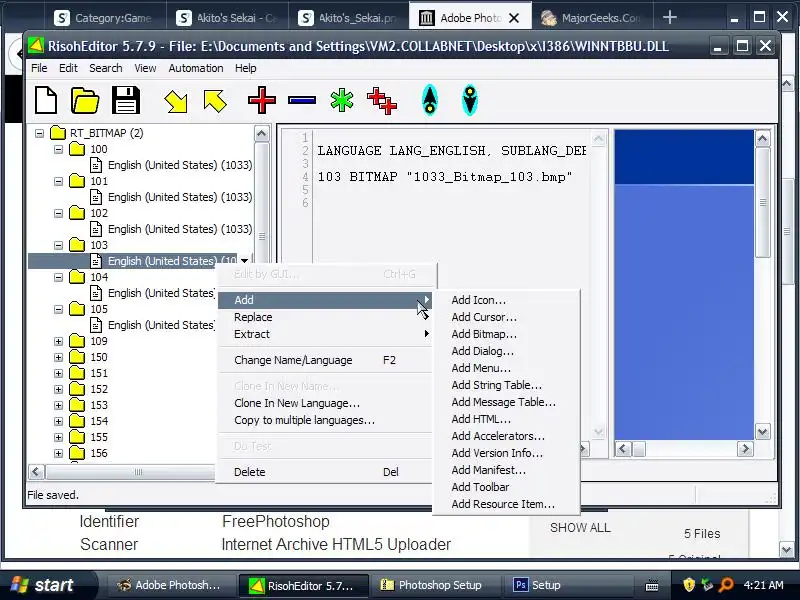The image size is (800, 600).
Task: Click the document icon under folder 101
Action: [x=96, y=197]
